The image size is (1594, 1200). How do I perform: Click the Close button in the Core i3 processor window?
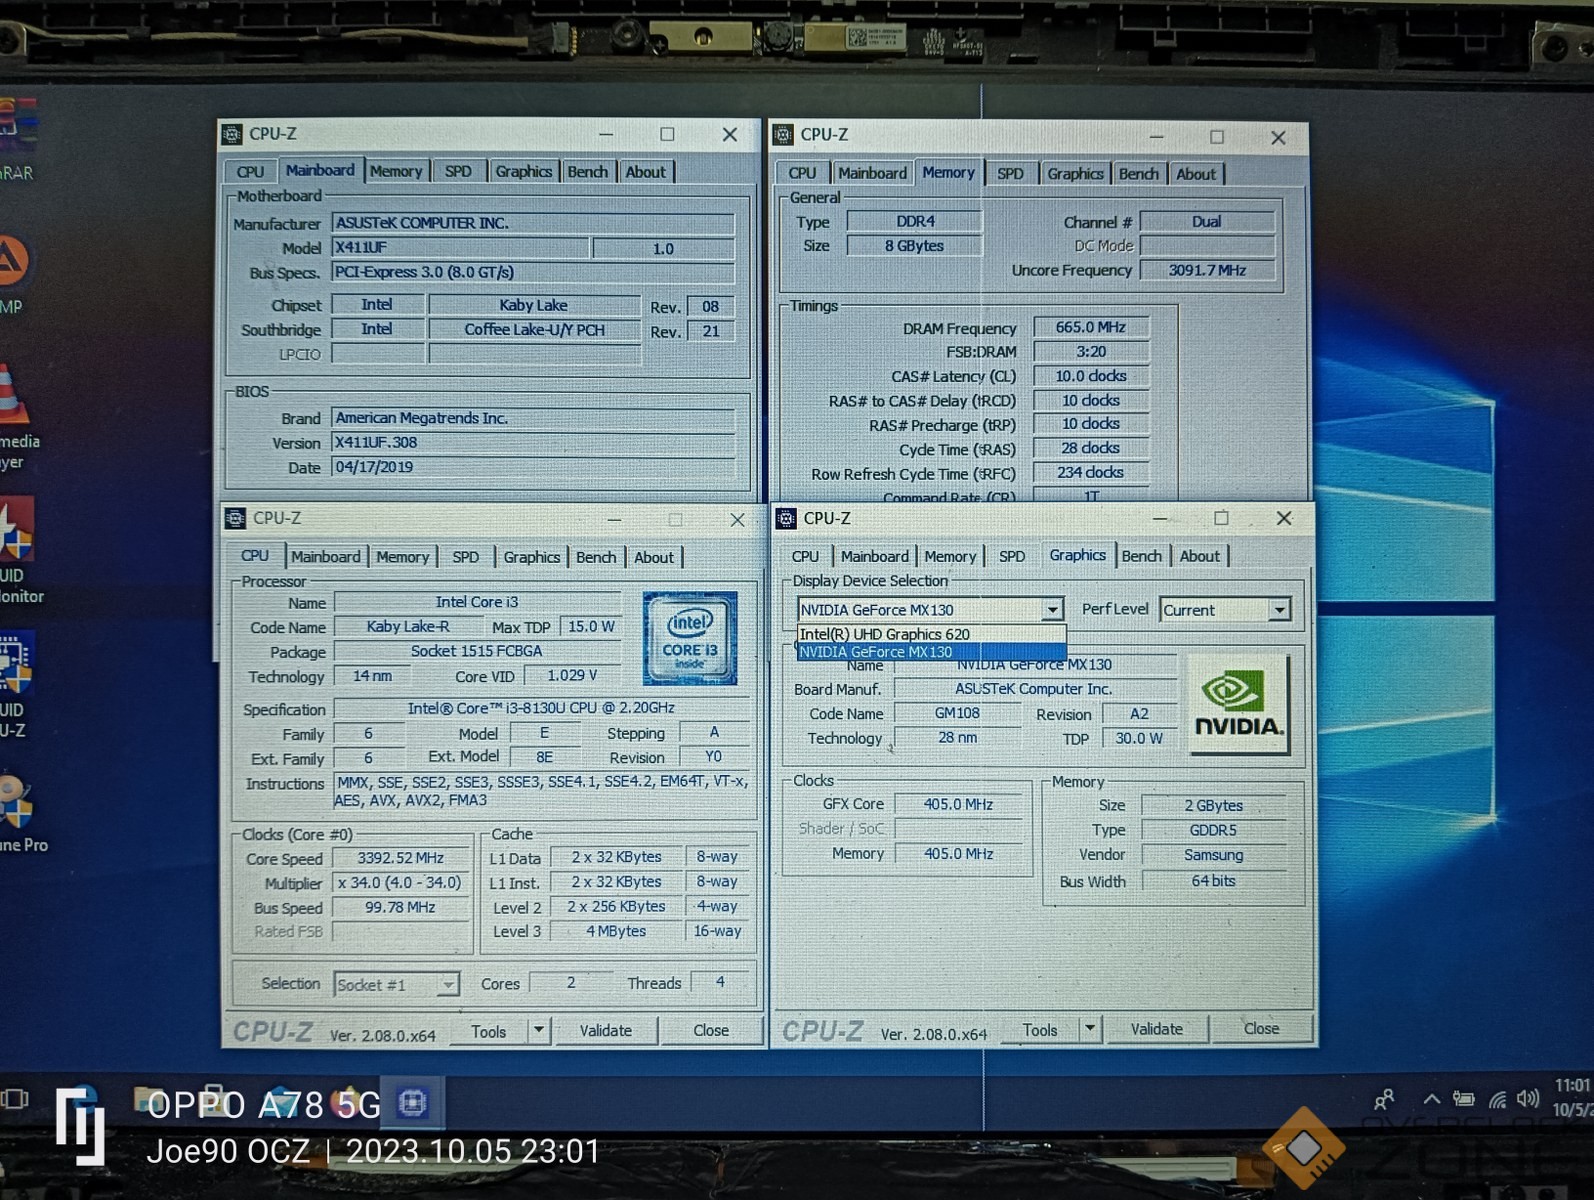pos(711,1030)
